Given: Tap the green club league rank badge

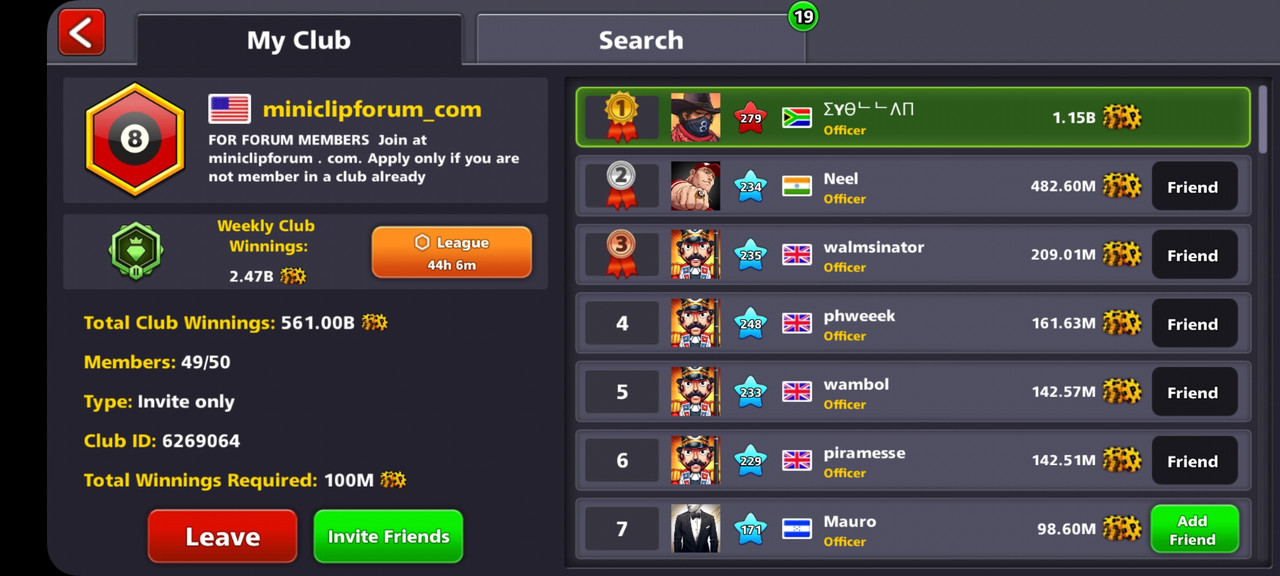Looking at the screenshot, I should tap(136, 251).
